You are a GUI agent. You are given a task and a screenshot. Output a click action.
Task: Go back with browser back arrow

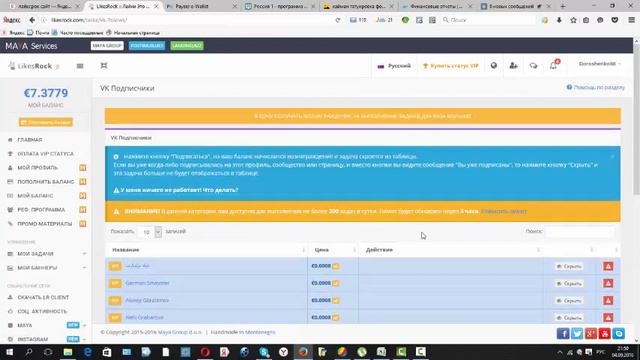(32, 20)
